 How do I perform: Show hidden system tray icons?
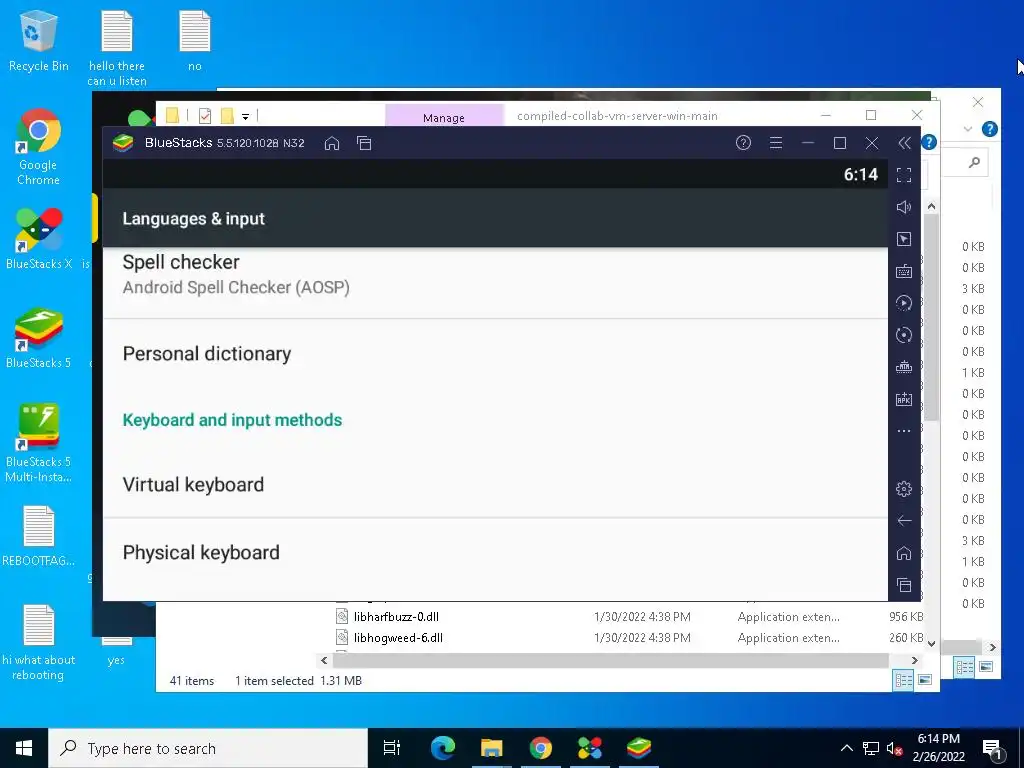point(846,748)
